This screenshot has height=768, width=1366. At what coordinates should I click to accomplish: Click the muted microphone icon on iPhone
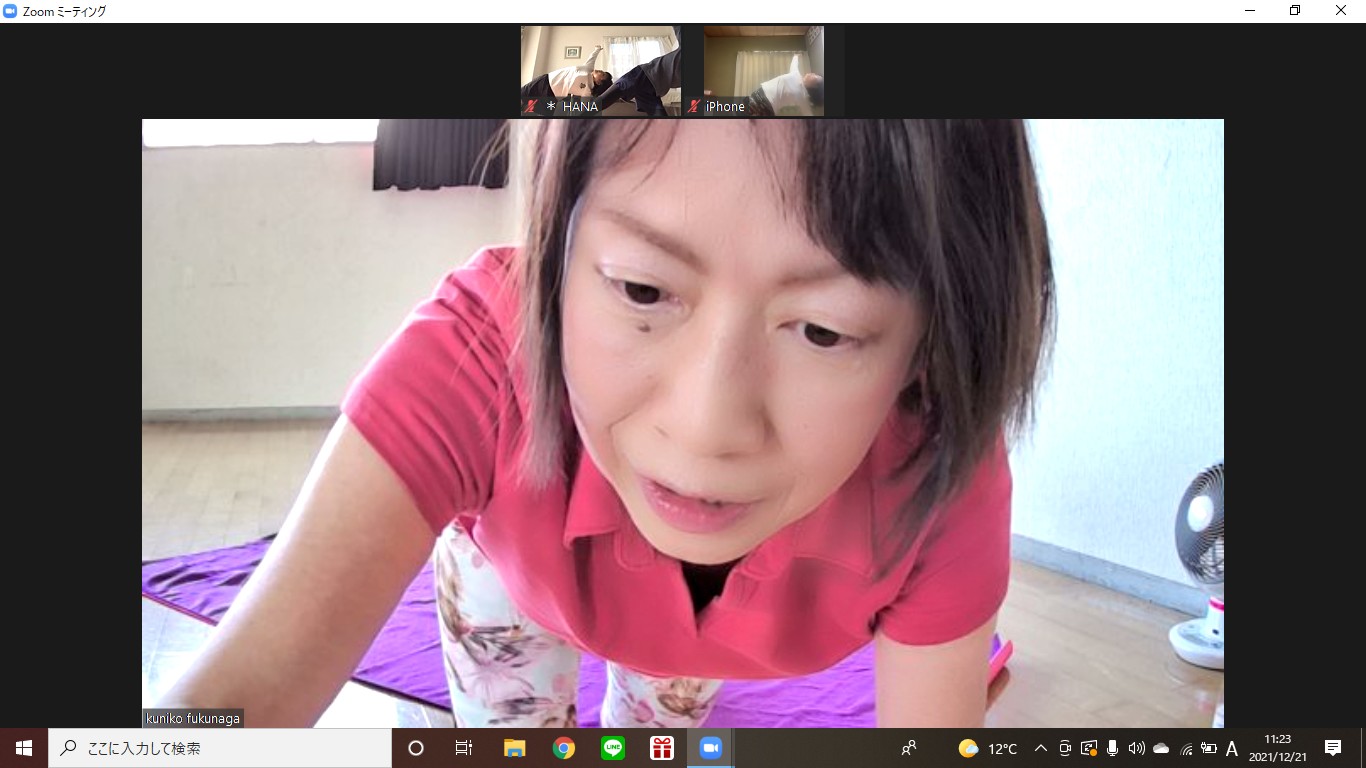pyautogui.click(x=693, y=106)
